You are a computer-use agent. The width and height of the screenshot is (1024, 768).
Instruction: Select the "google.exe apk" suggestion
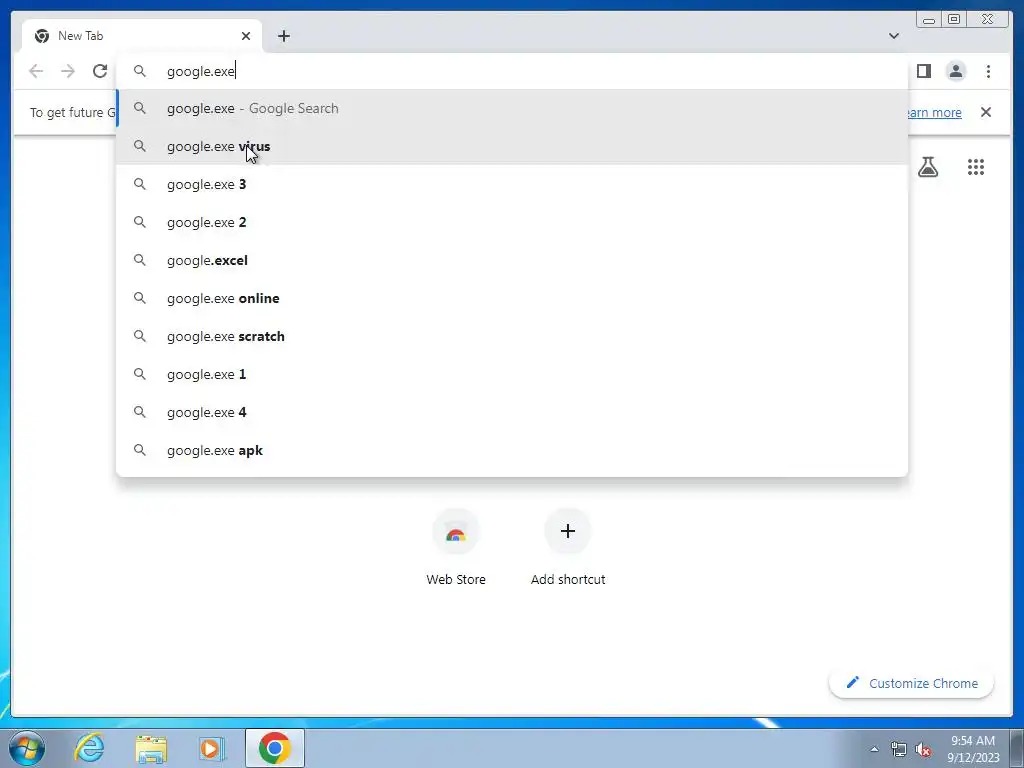[x=512, y=450]
